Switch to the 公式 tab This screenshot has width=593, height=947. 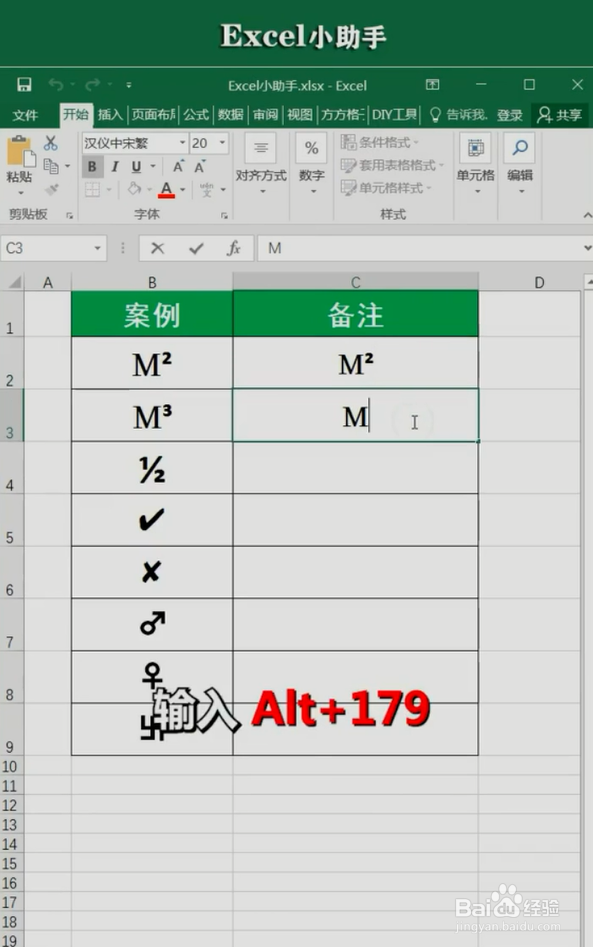196,115
